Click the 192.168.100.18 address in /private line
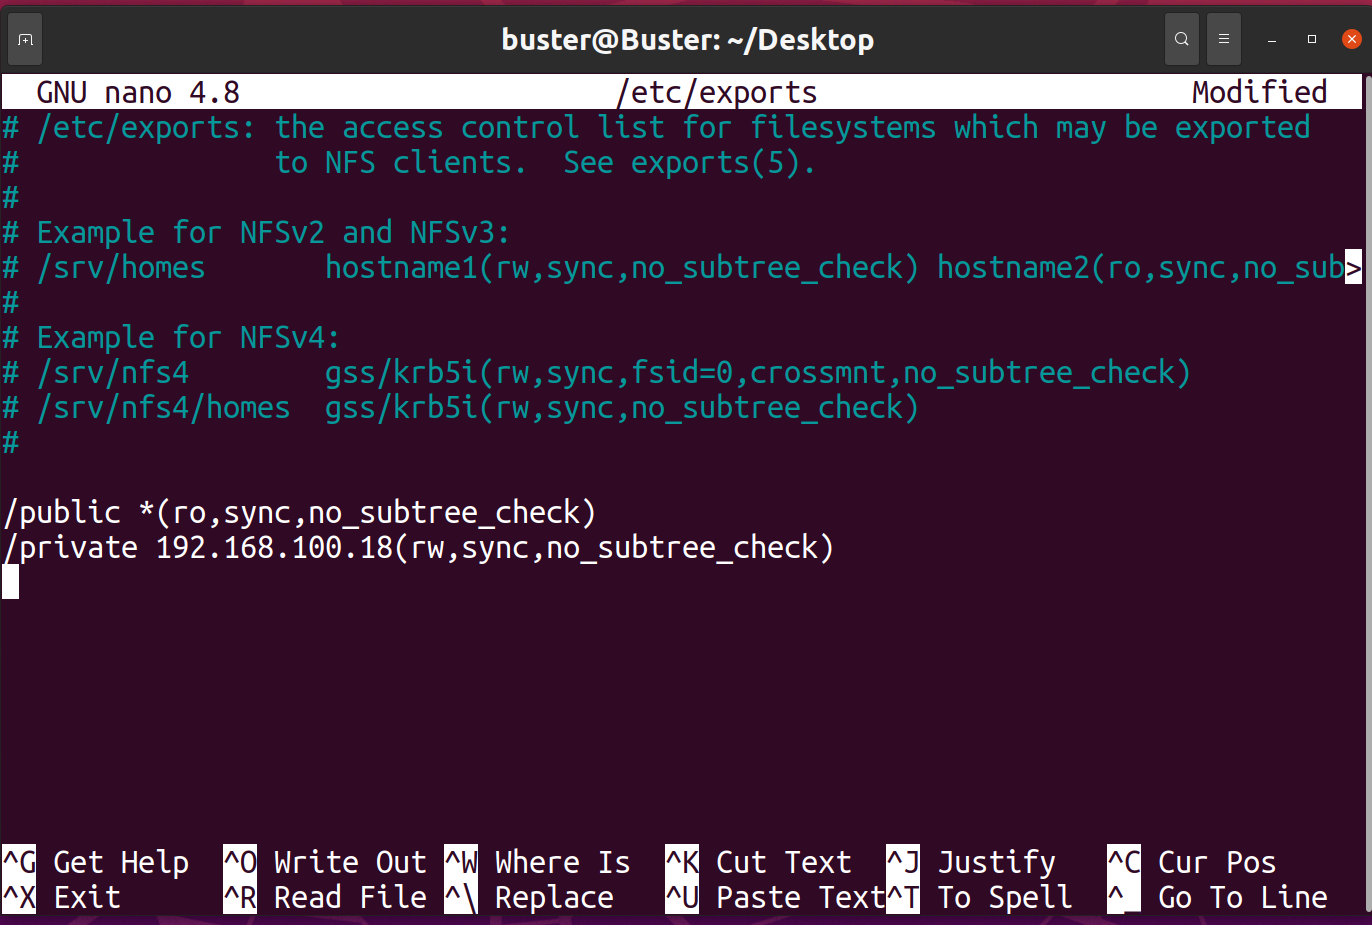 click(275, 548)
